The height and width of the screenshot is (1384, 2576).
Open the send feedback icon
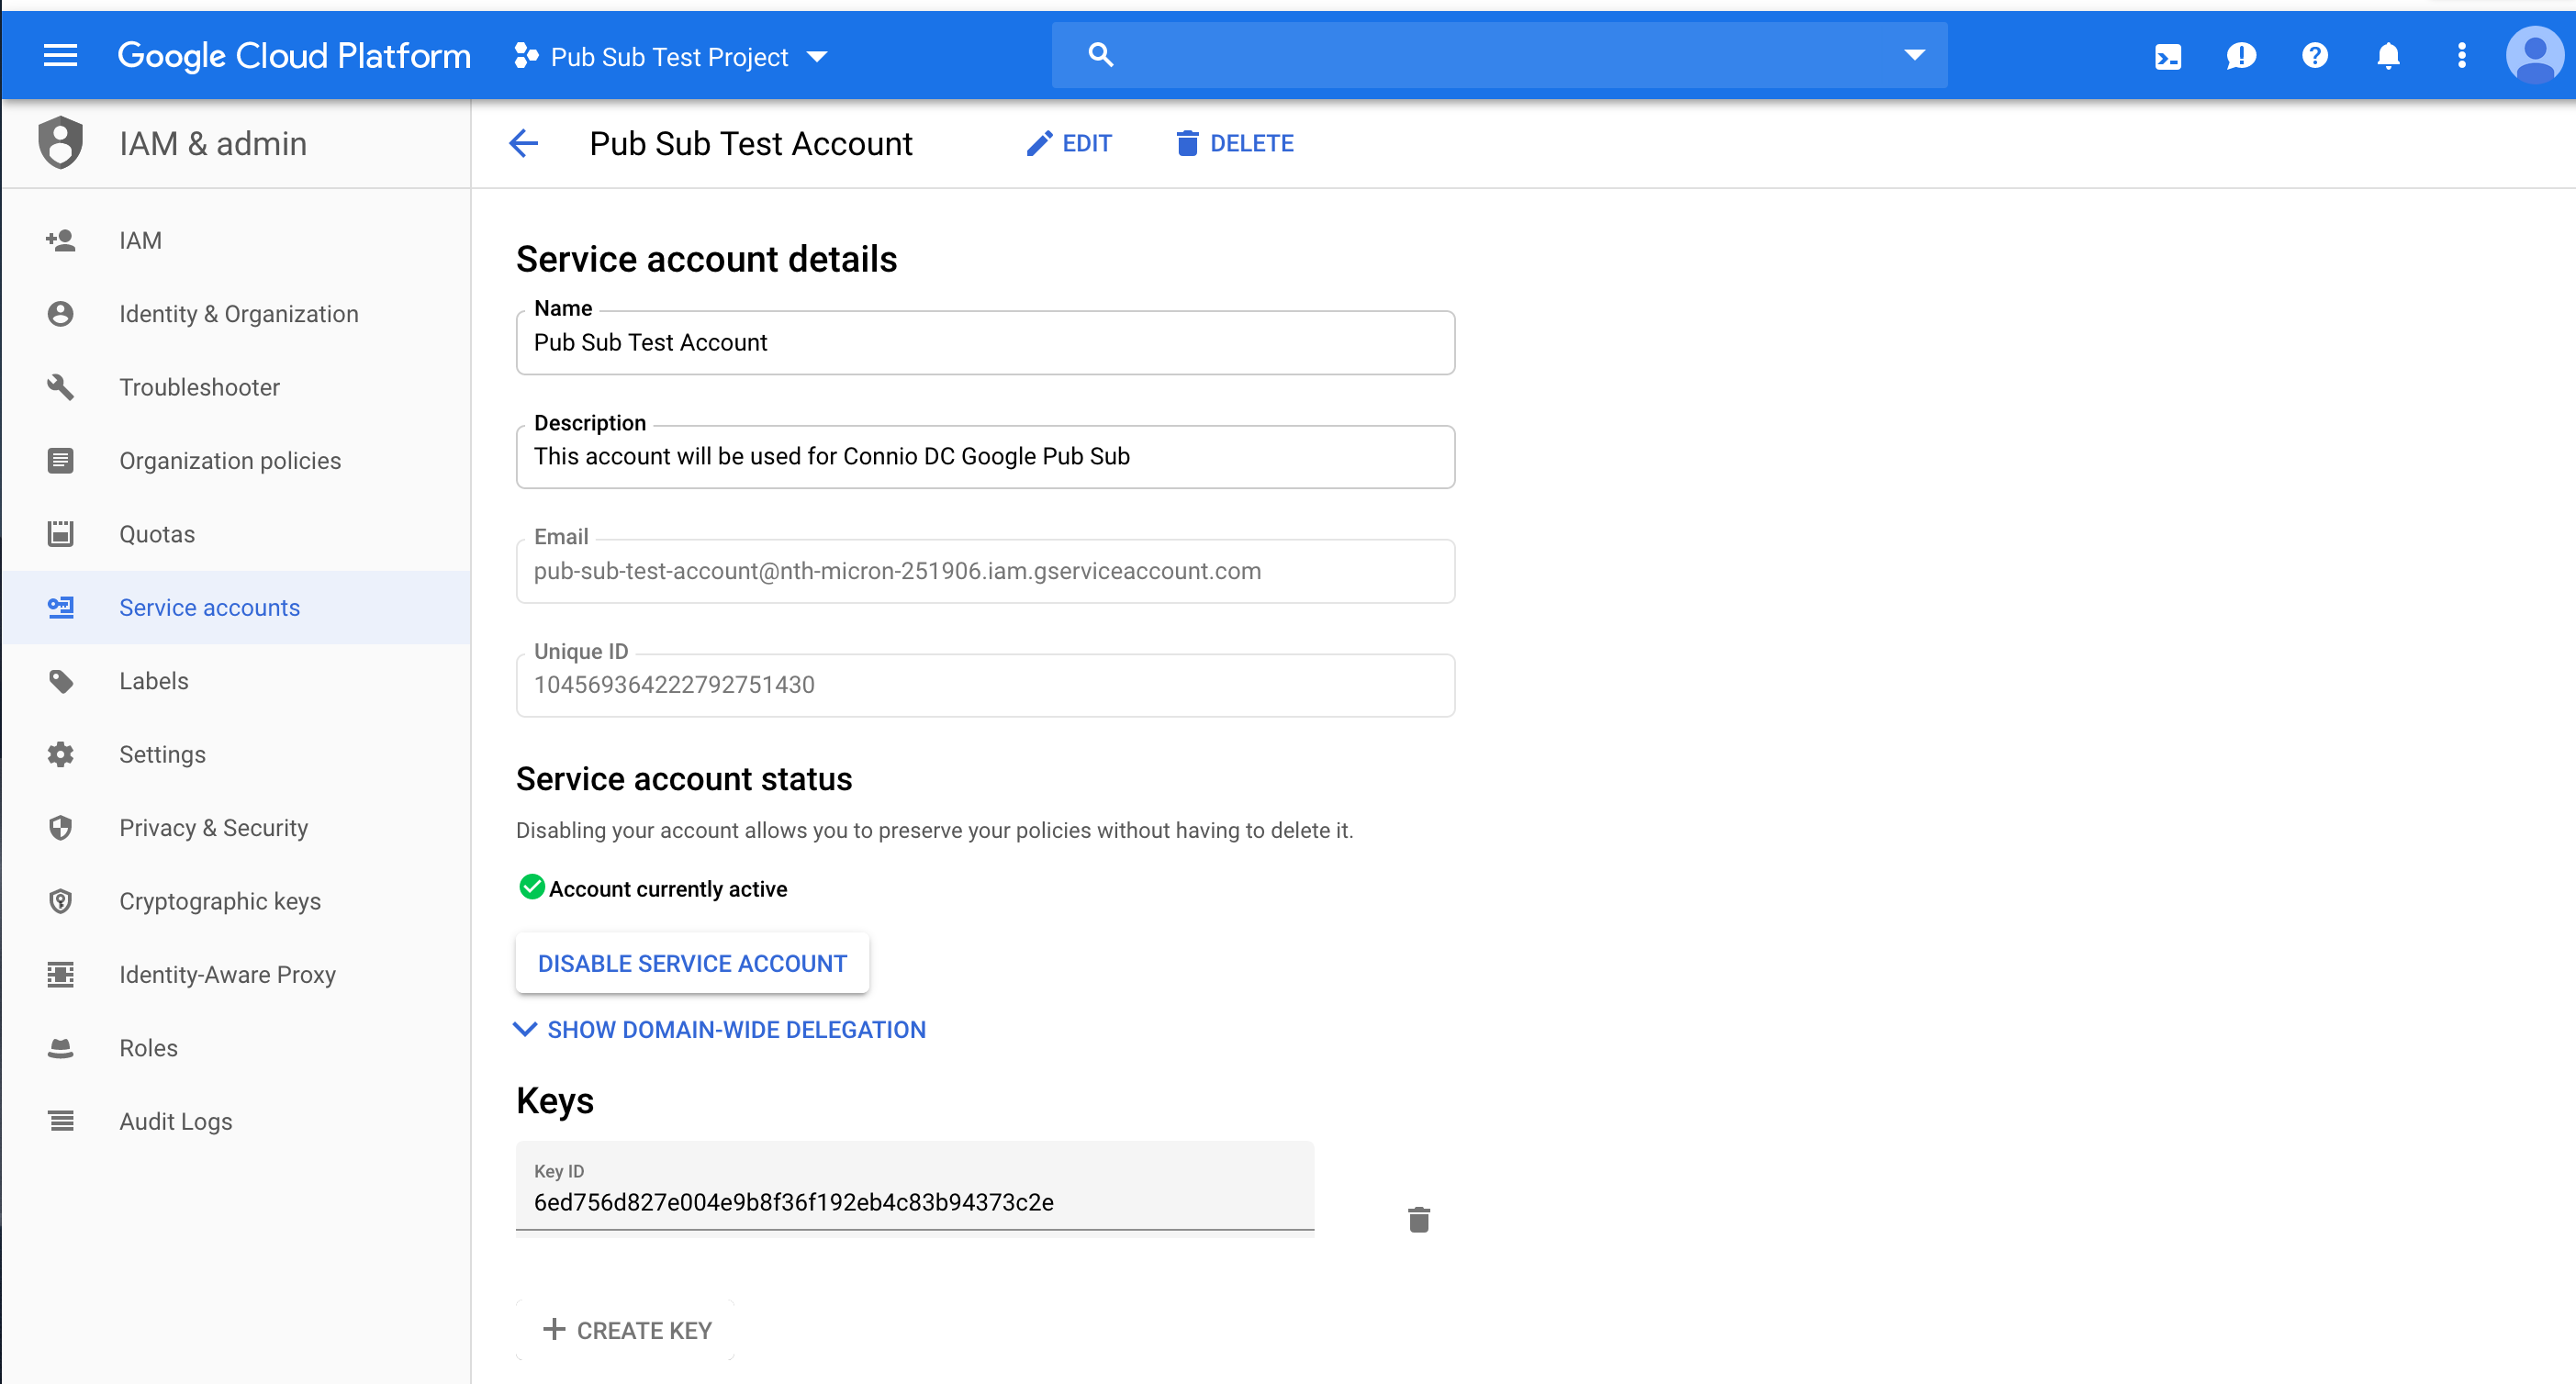tap(2240, 56)
